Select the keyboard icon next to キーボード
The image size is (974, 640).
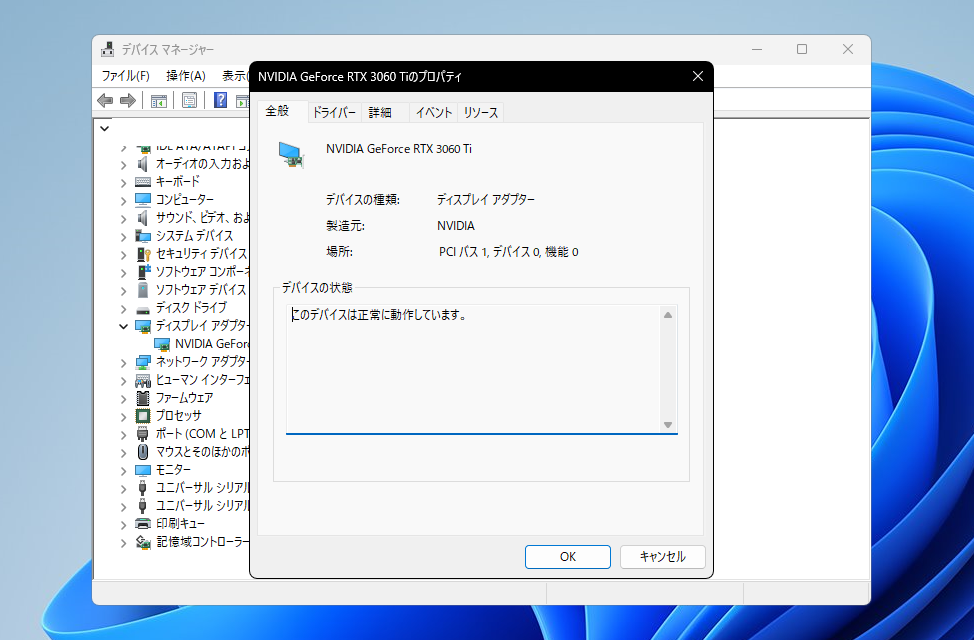point(143,182)
